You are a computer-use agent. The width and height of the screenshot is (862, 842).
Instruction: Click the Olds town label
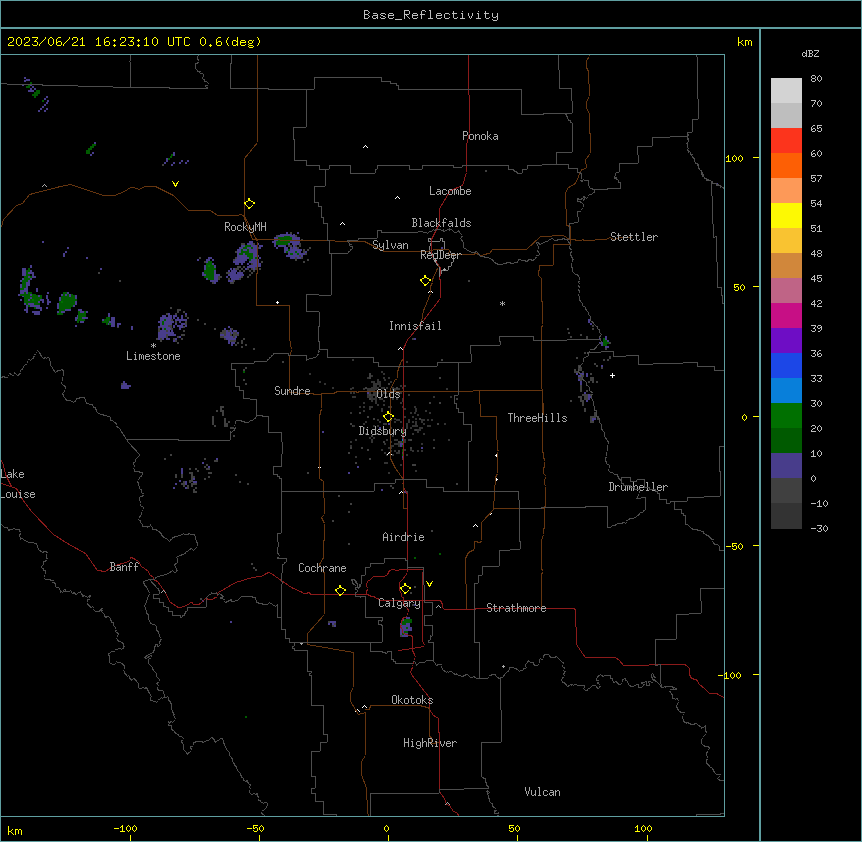[x=388, y=394]
